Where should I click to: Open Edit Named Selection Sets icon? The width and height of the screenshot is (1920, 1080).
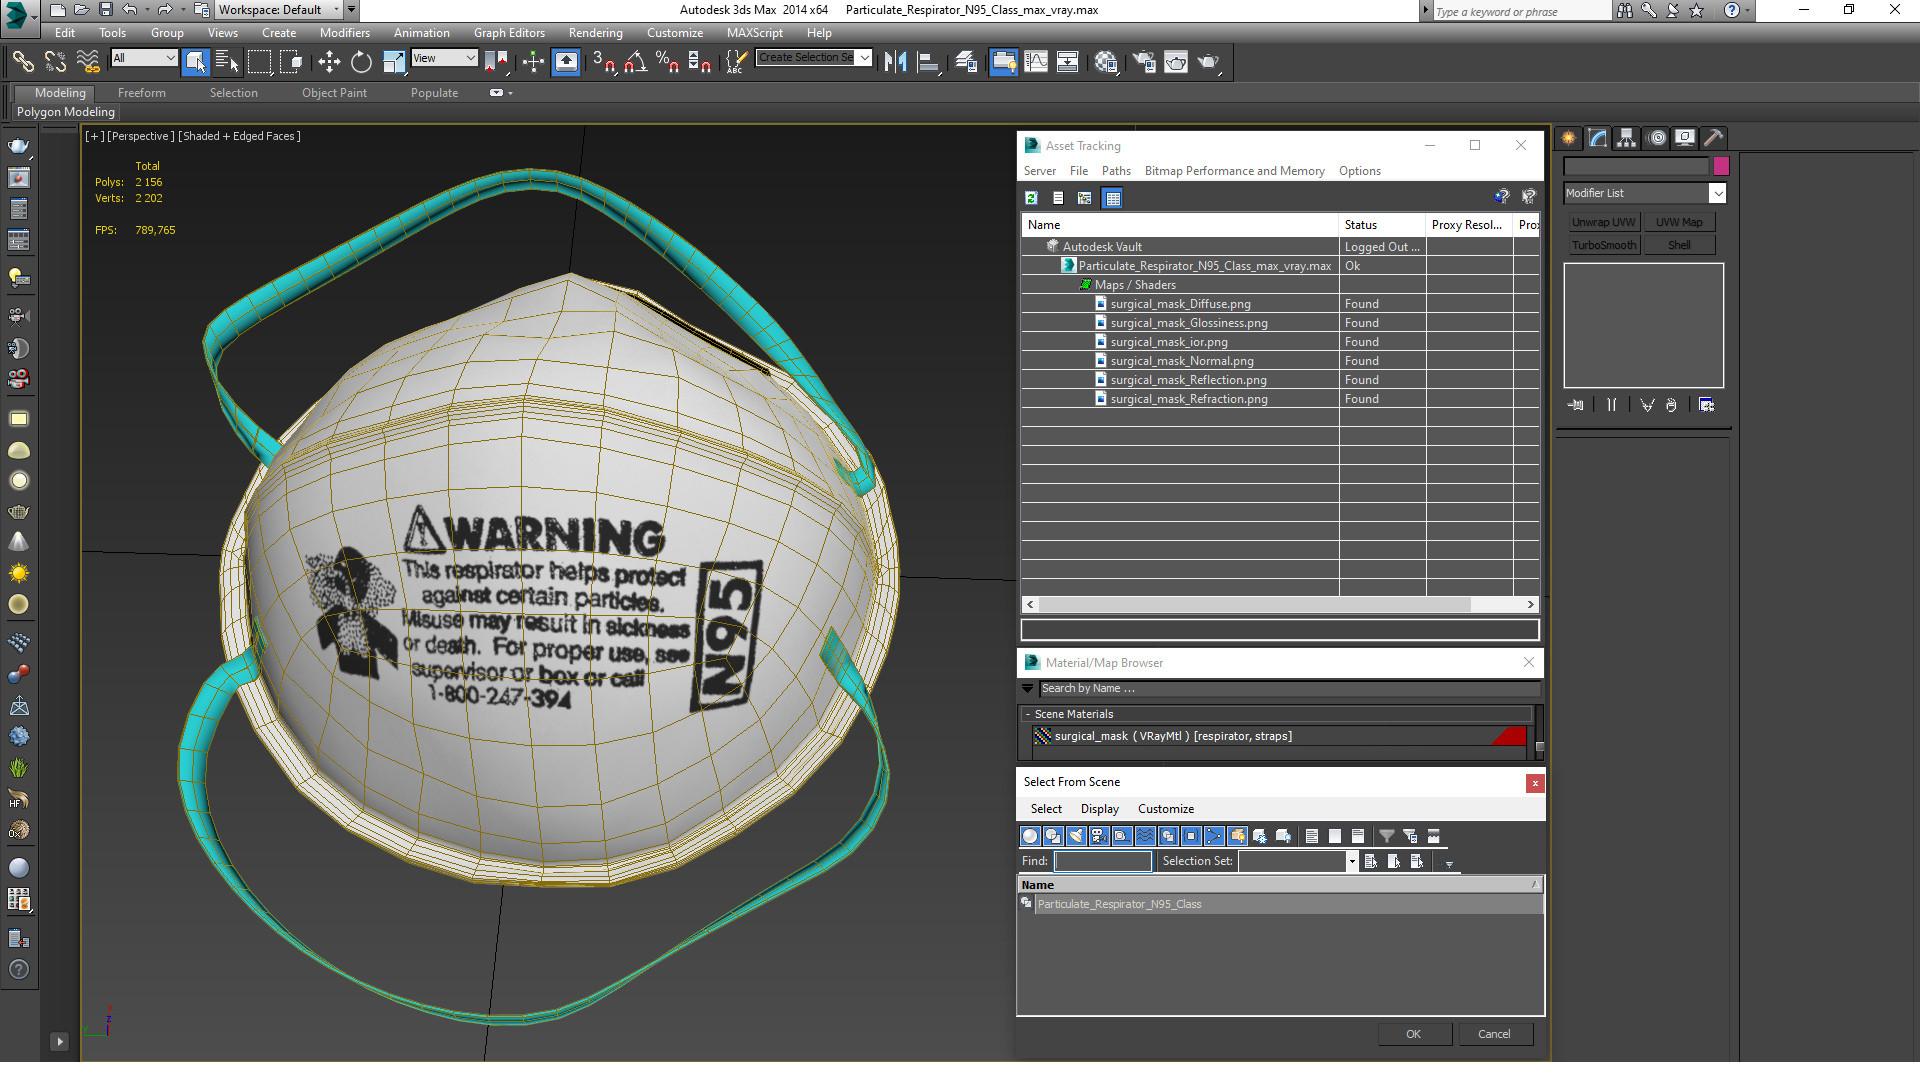(x=735, y=62)
